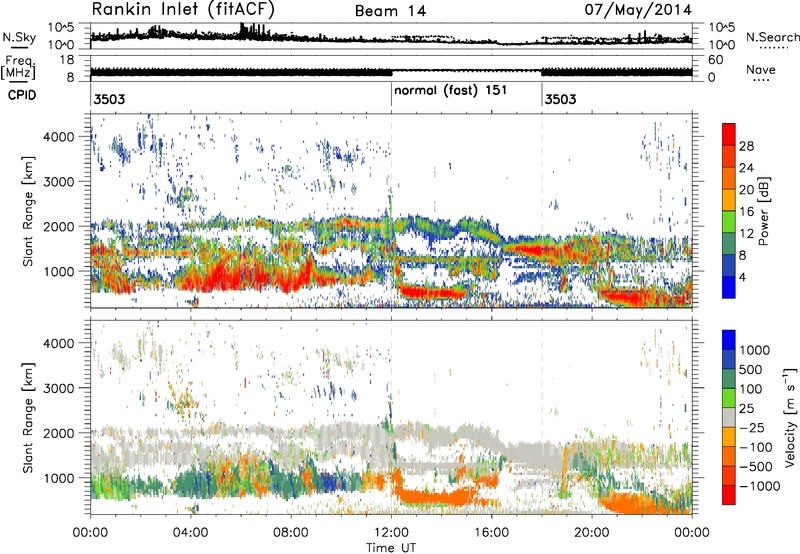The height and width of the screenshot is (554, 800).
Task: Click the '10^5' tick left of noise panel
Action: [61, 28]
